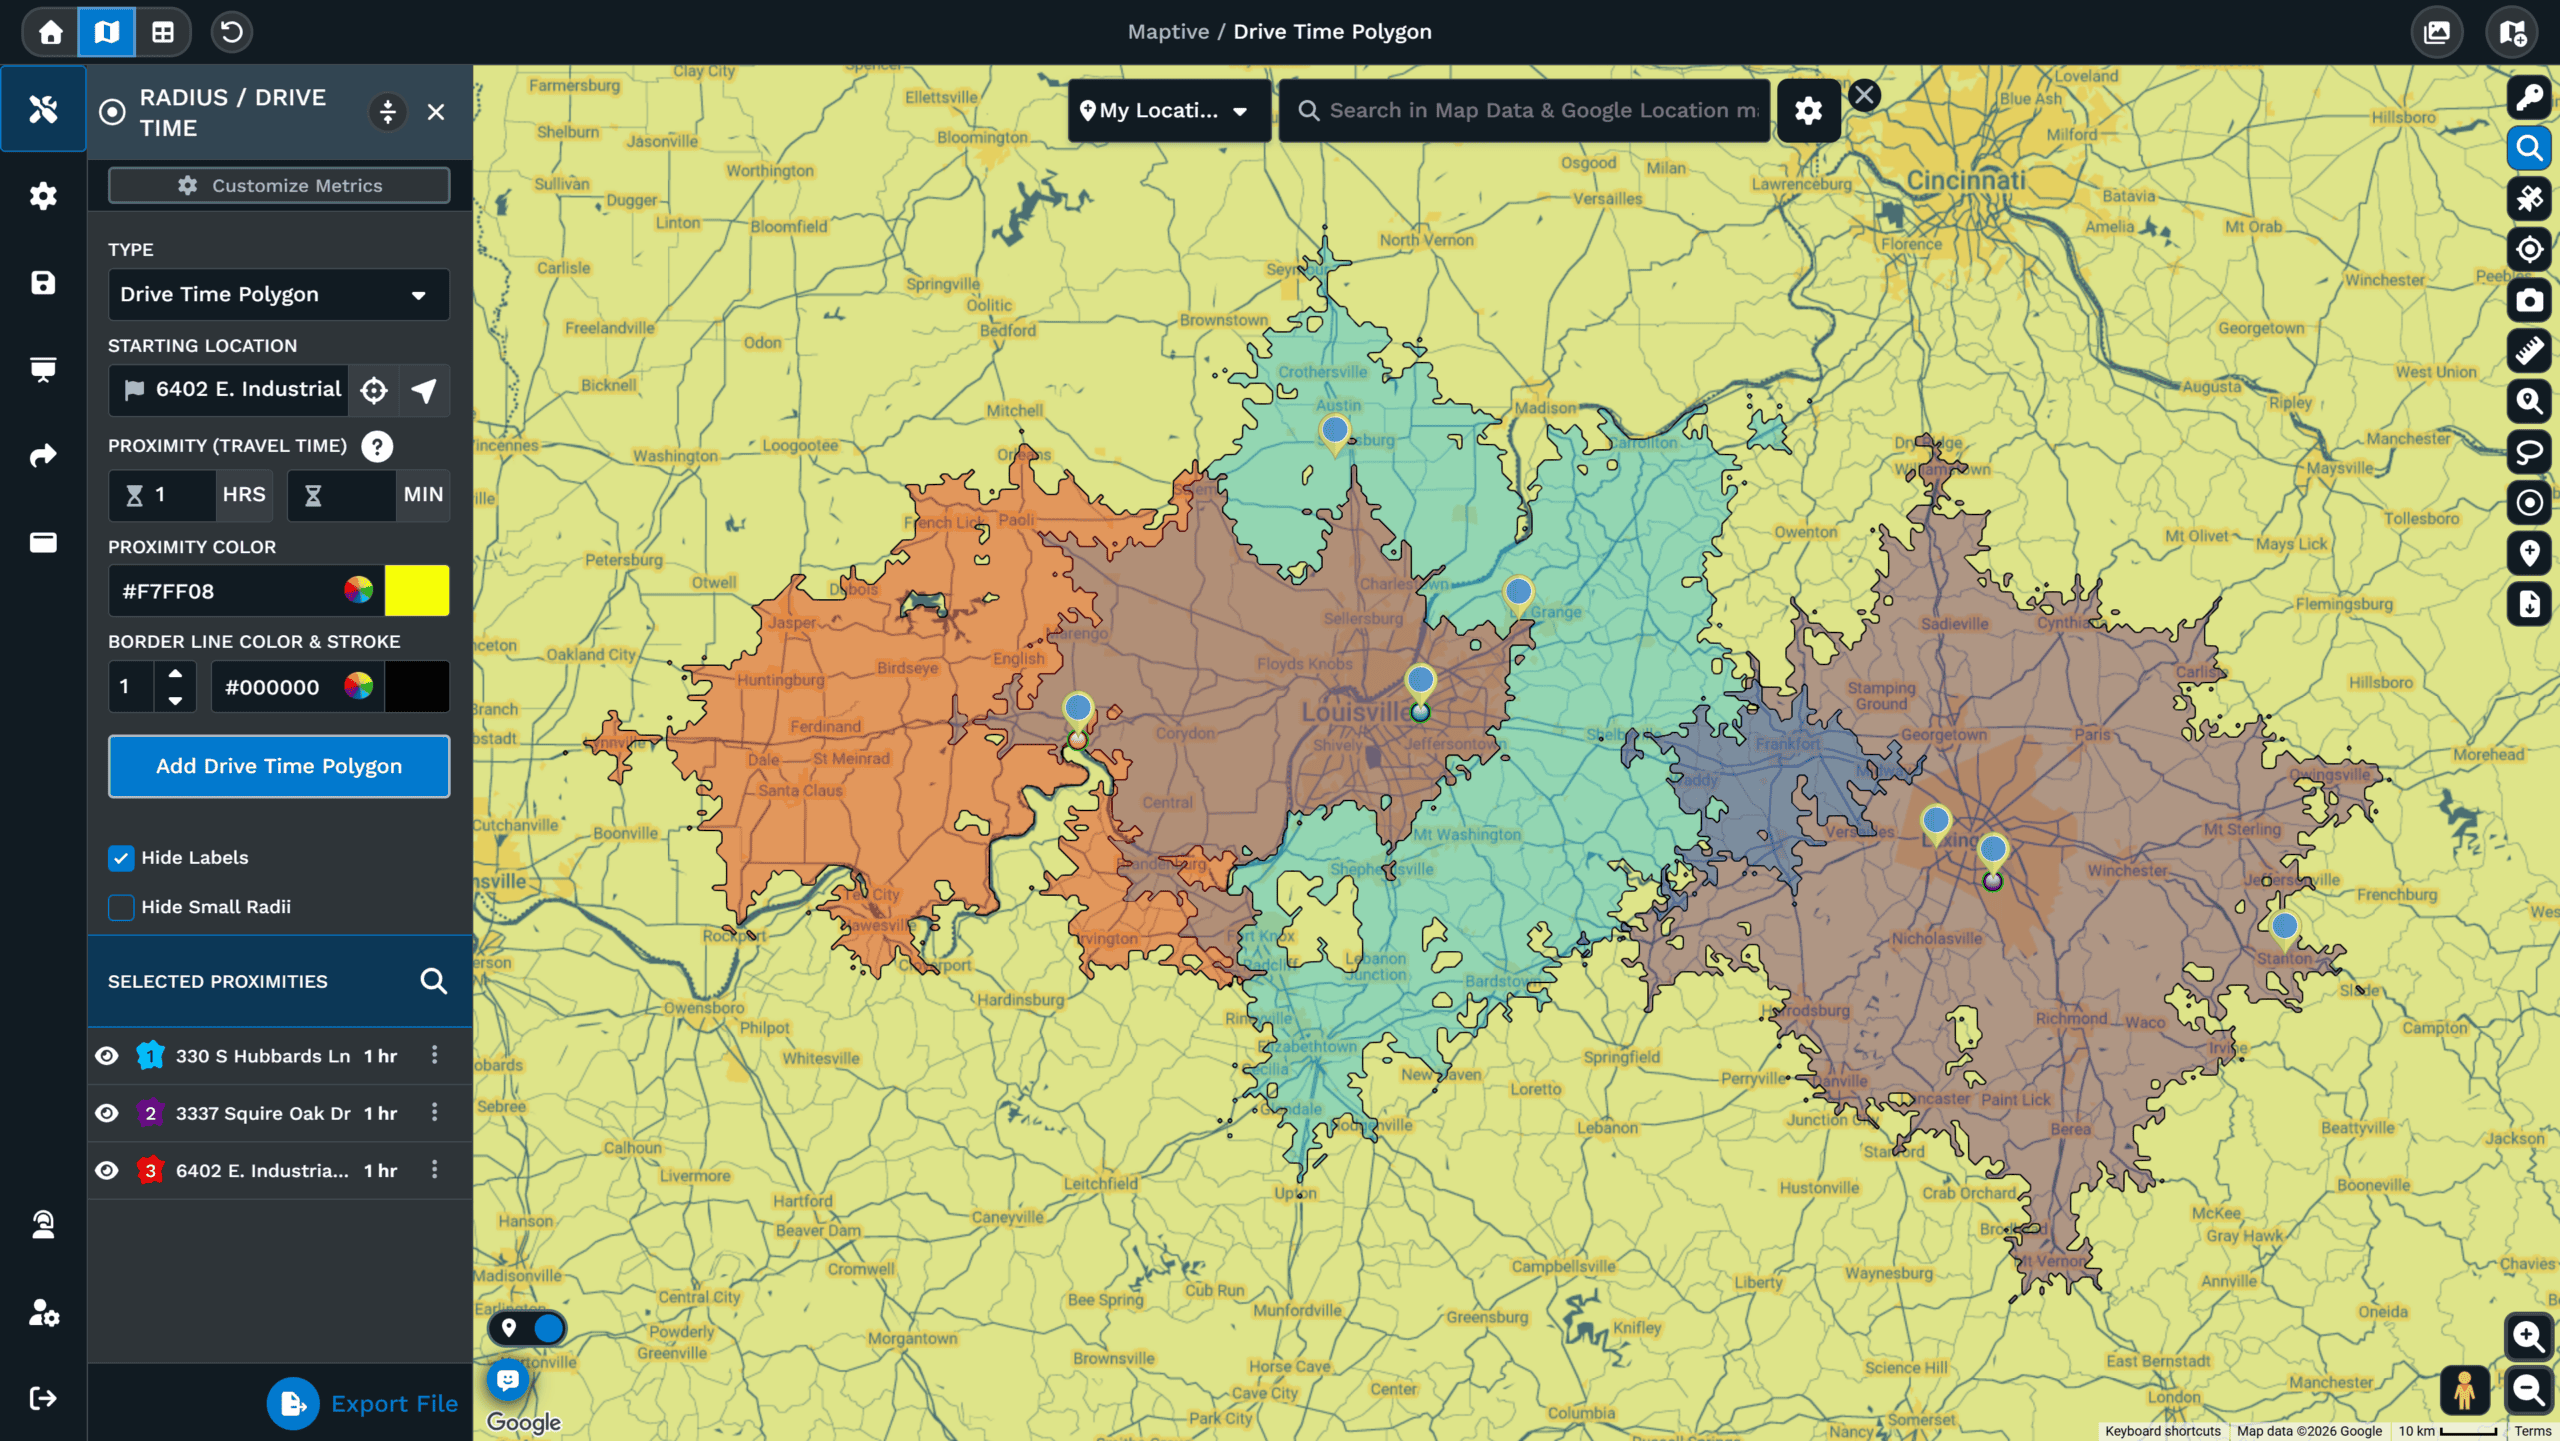This screenshot has height=1441, width=2560.
Task: Click the share arrow icon in sidebar
Action: pos(43,456)
